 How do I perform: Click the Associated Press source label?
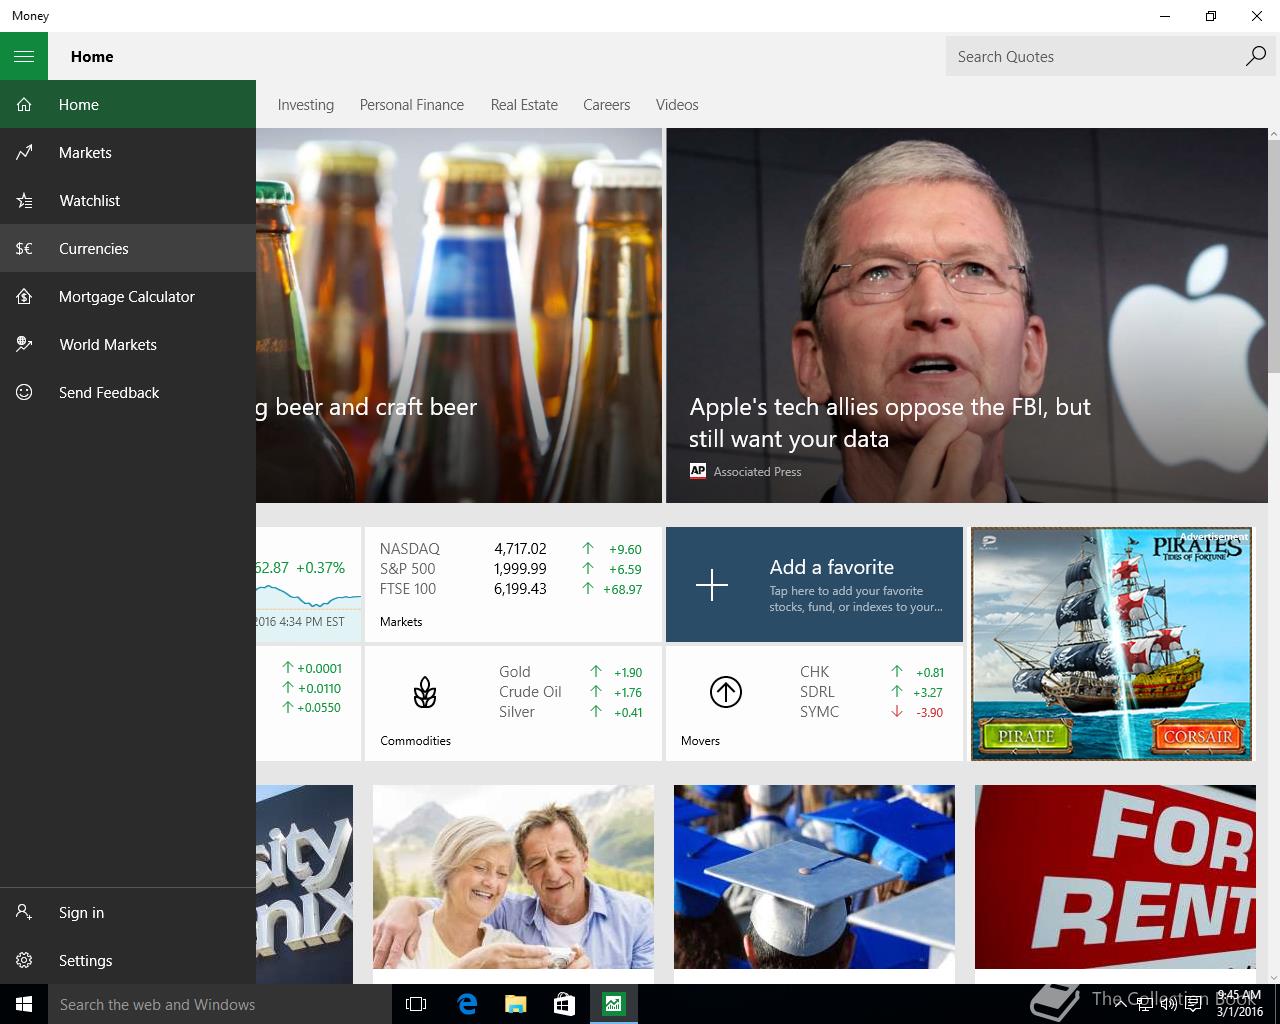(757, 471)
